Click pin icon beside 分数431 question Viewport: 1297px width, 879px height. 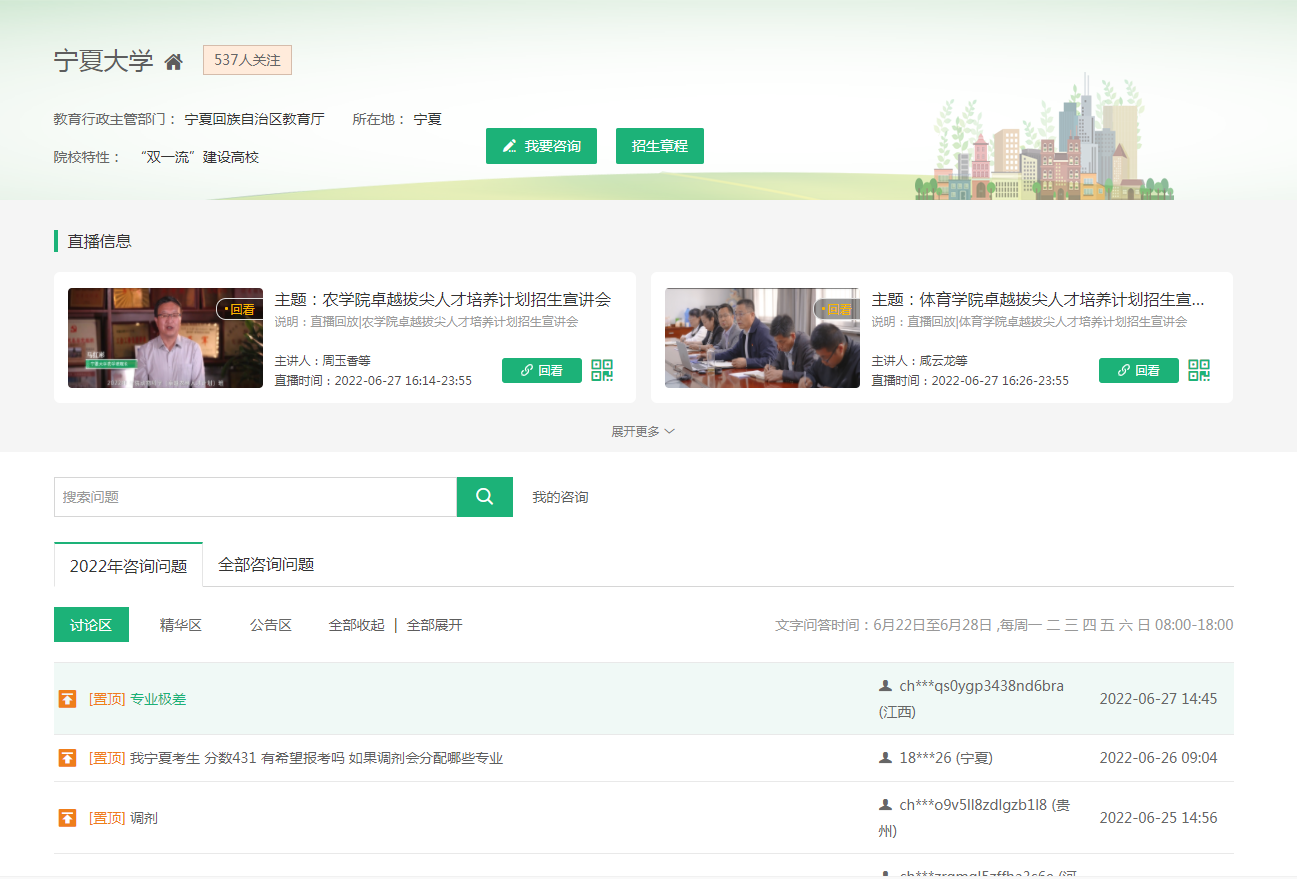(x=67, y=758)
